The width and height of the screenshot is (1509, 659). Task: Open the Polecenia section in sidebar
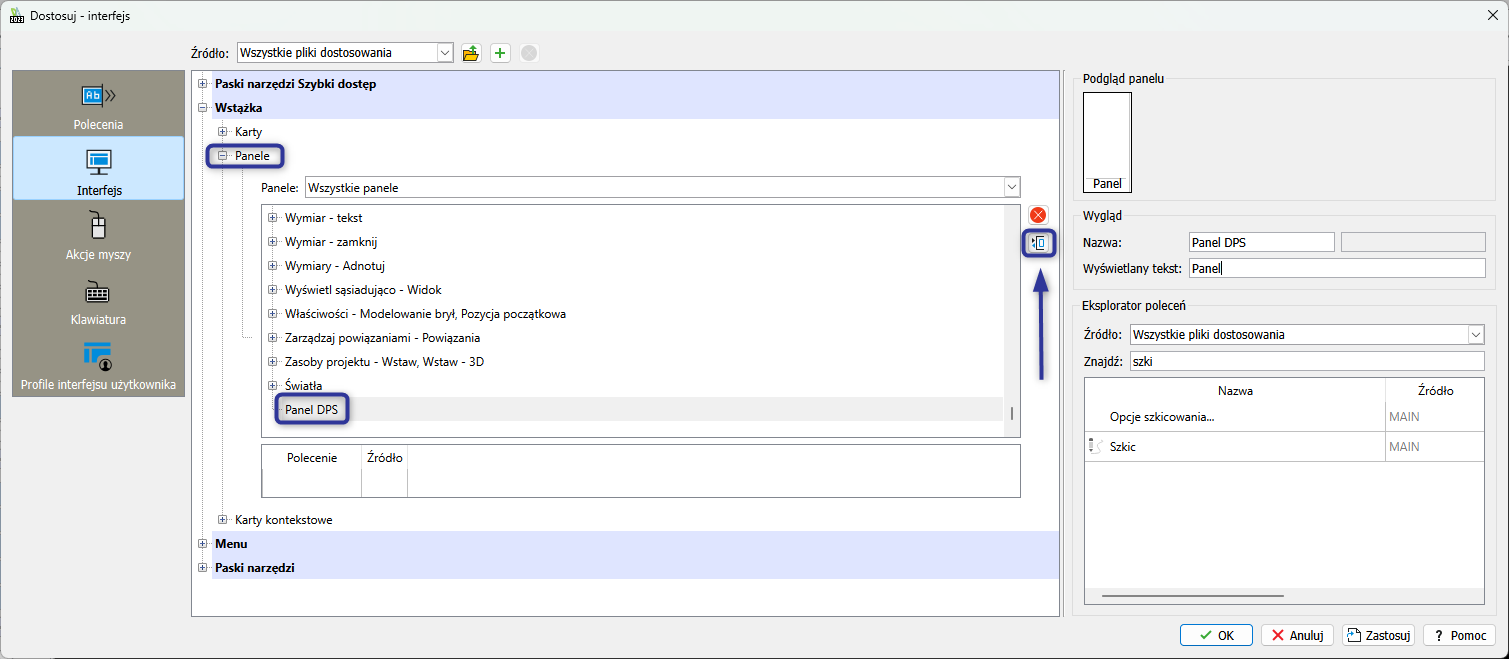coord(98,105)
